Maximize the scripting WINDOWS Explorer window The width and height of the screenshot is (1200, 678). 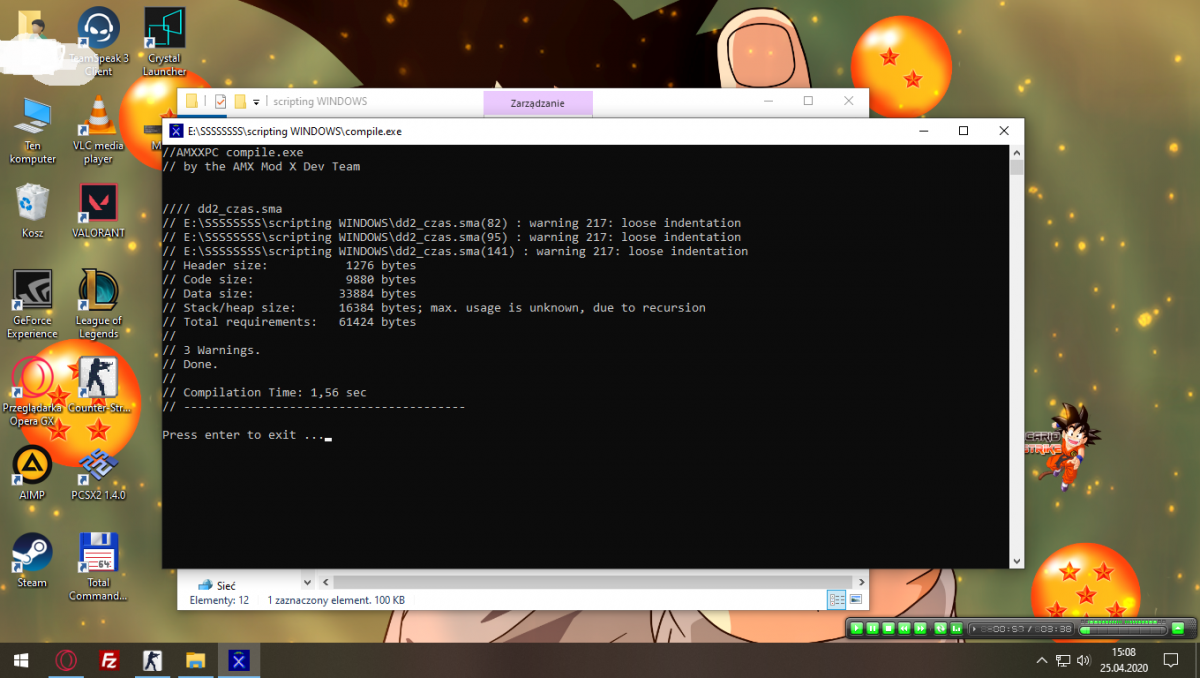pos(808,101)
